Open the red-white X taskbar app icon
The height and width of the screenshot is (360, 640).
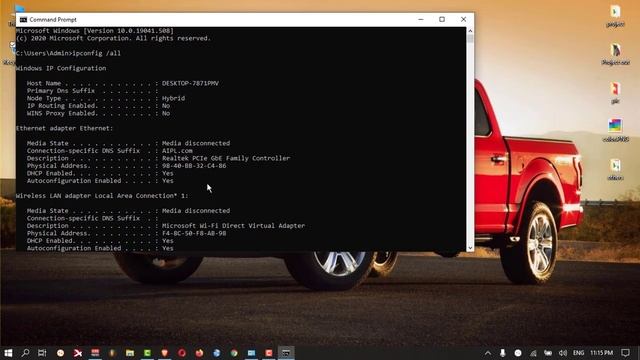[x=78, y=353]
